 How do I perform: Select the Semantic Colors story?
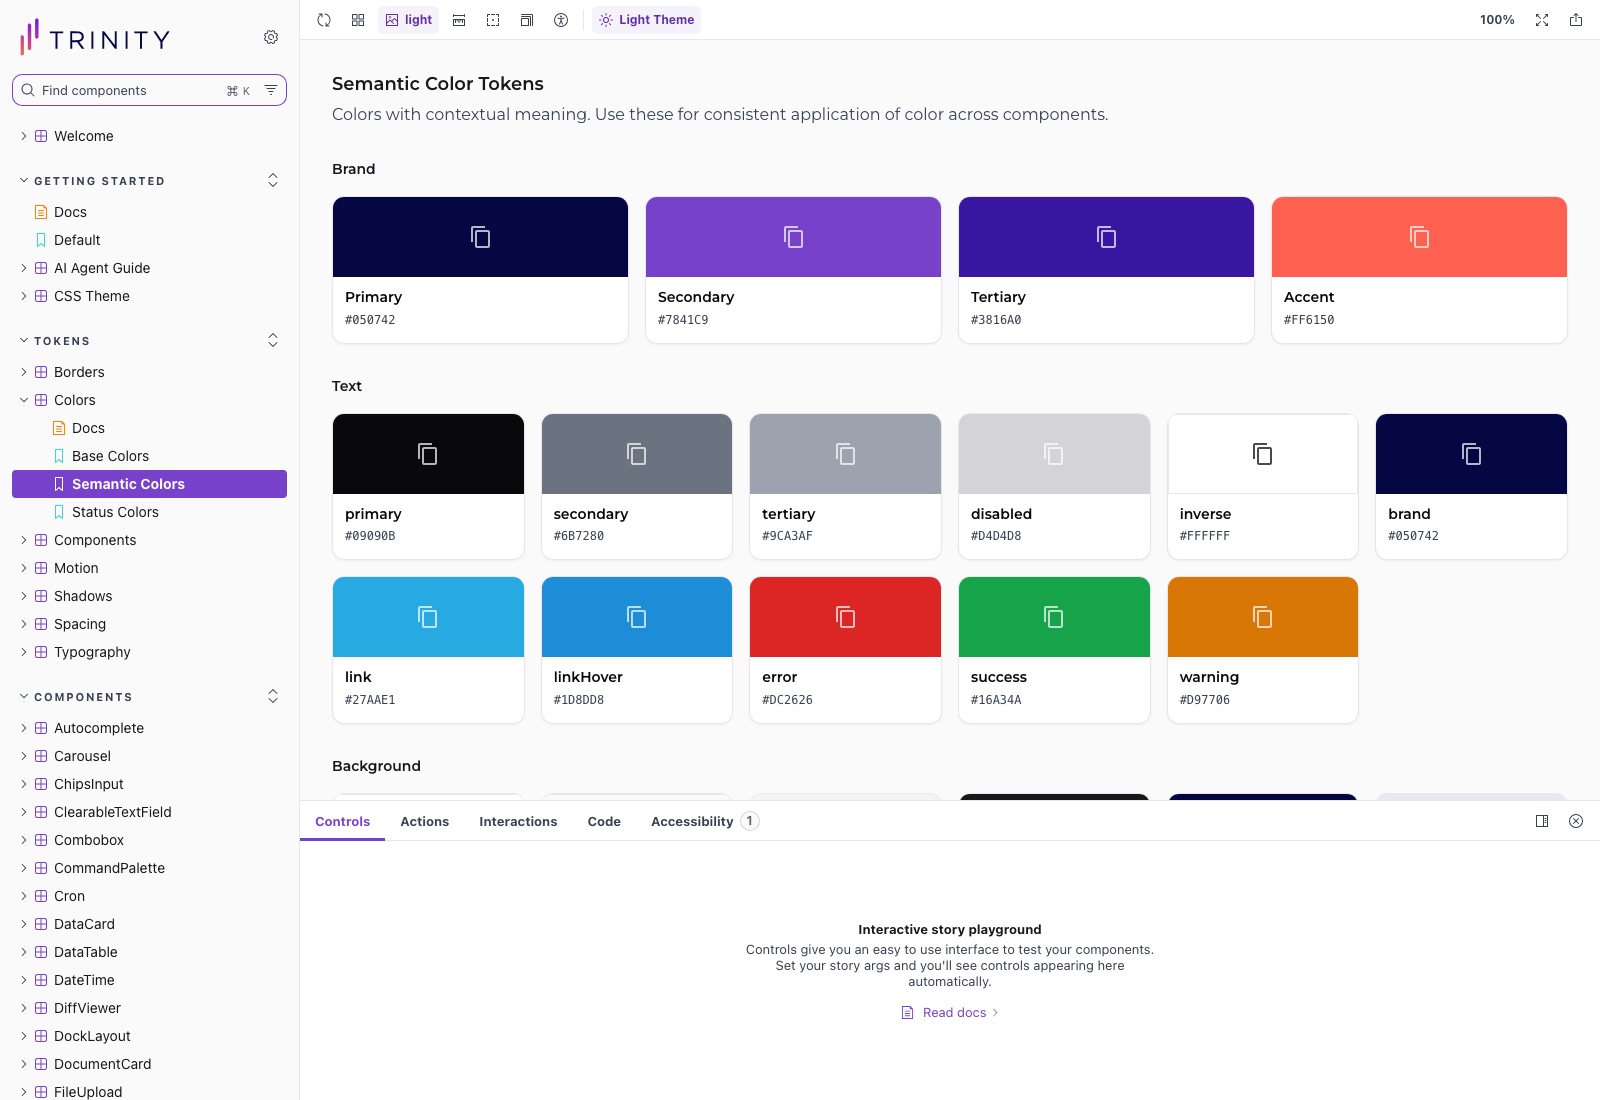pos(150,484)
